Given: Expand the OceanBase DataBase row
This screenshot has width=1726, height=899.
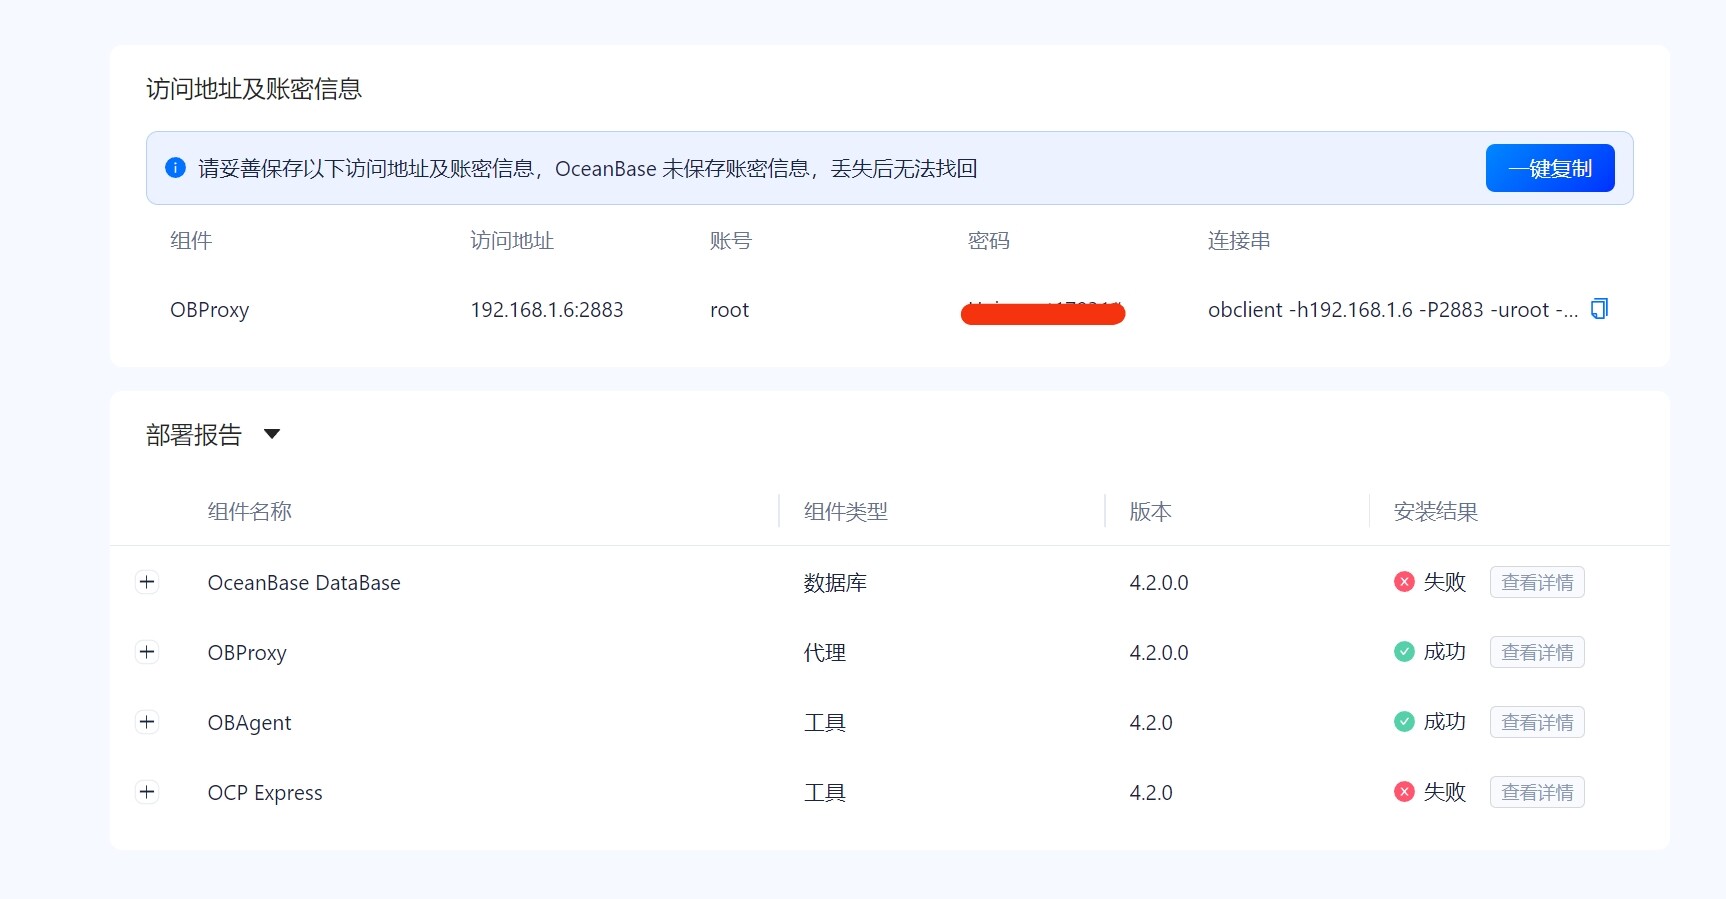Looking at the screenshot, I should coord(147,582).
